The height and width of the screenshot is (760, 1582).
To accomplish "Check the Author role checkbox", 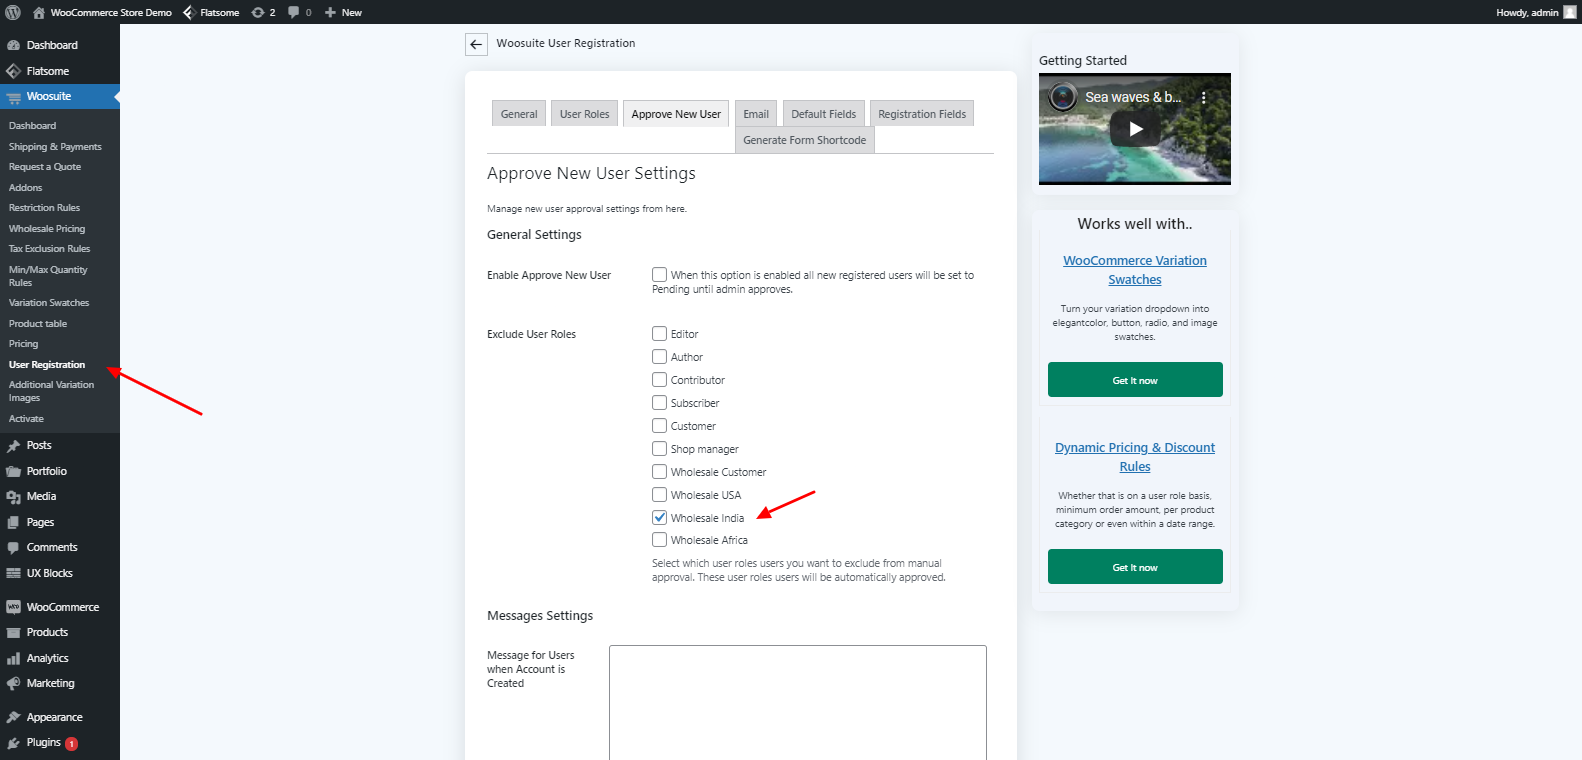I will [x=660, y=357].
